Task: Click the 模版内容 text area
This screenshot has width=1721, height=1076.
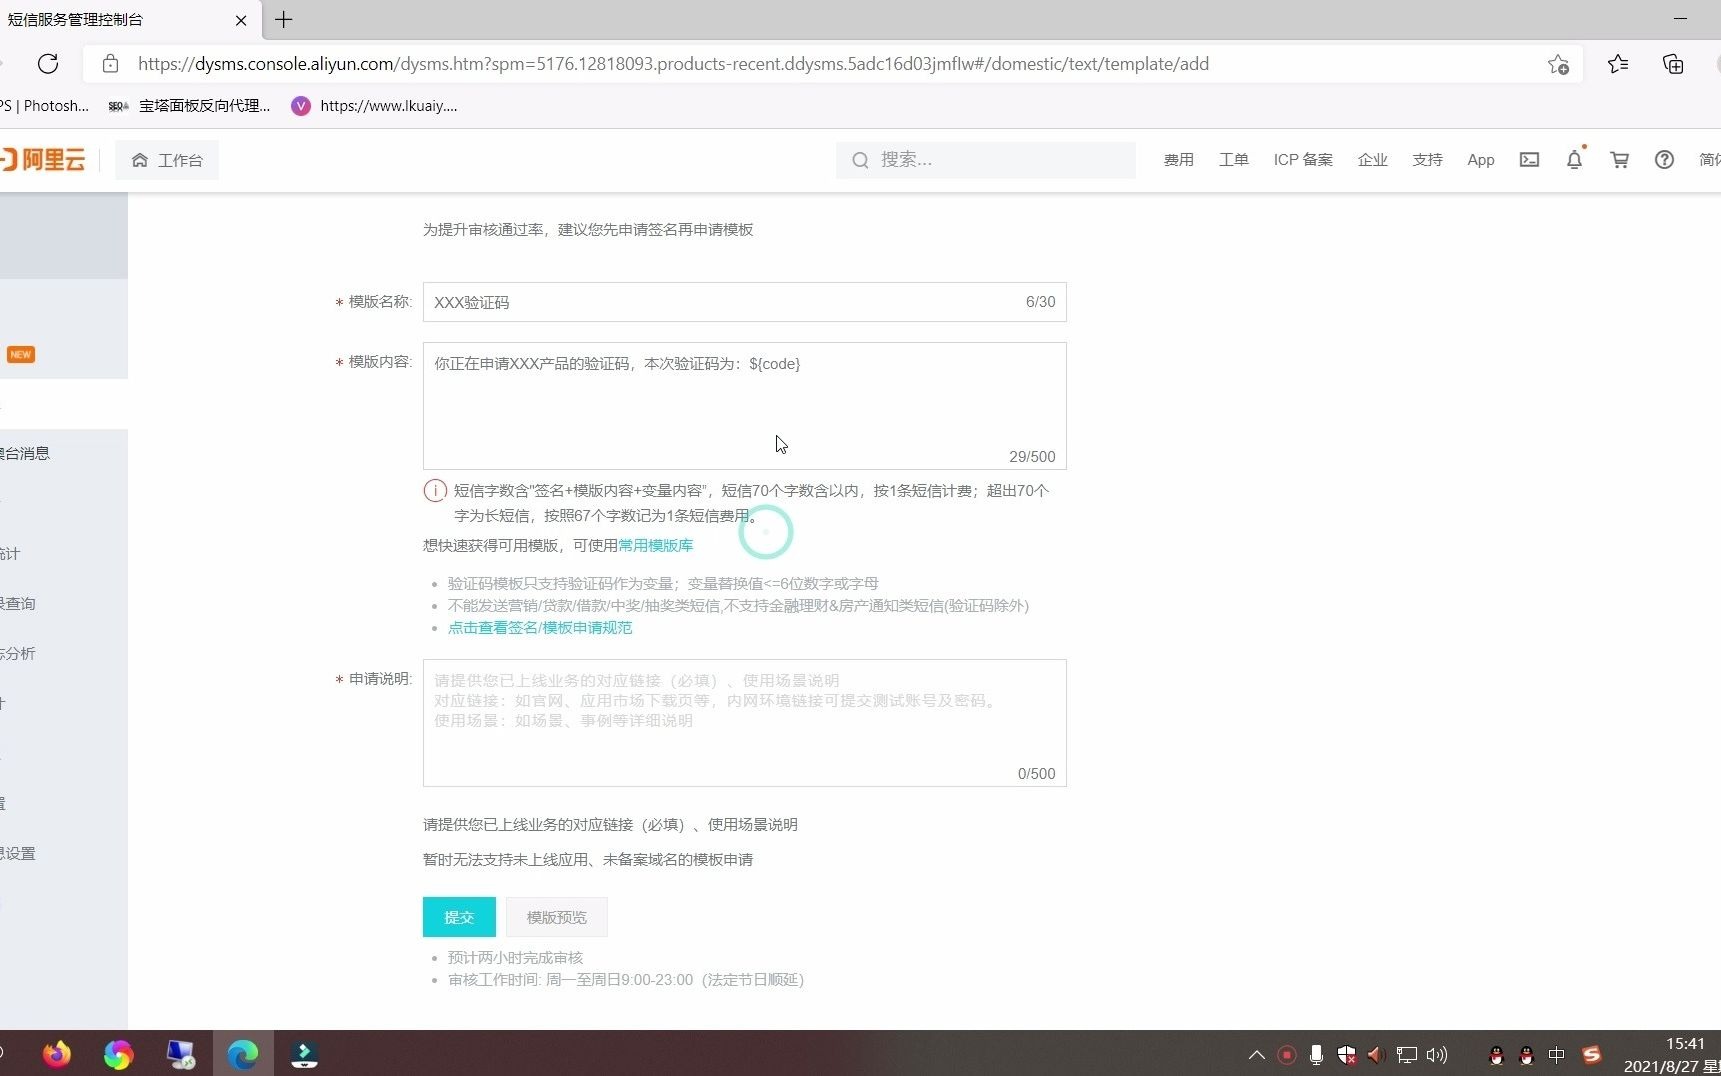Action: point(744,406)
